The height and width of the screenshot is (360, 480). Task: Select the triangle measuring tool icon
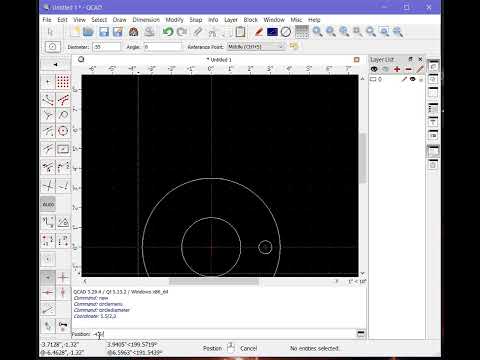click(x=63, y=222)
